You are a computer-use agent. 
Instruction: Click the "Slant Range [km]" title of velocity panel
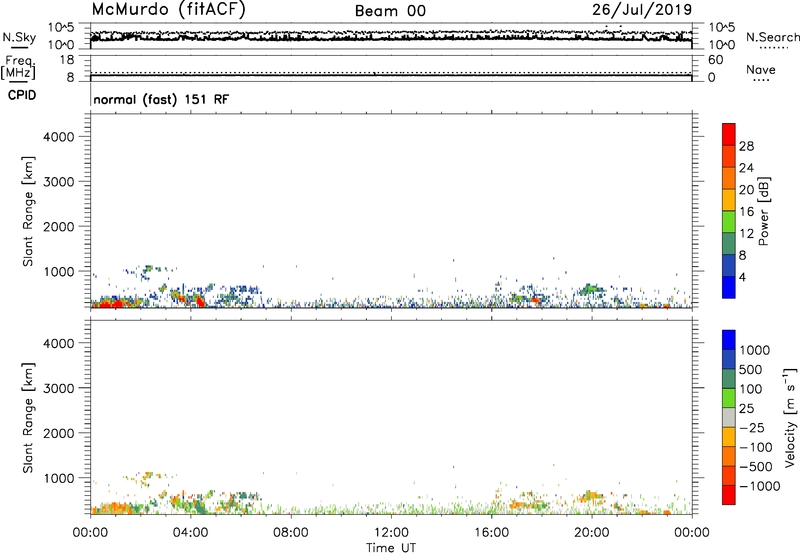click(x=28, y=418)
